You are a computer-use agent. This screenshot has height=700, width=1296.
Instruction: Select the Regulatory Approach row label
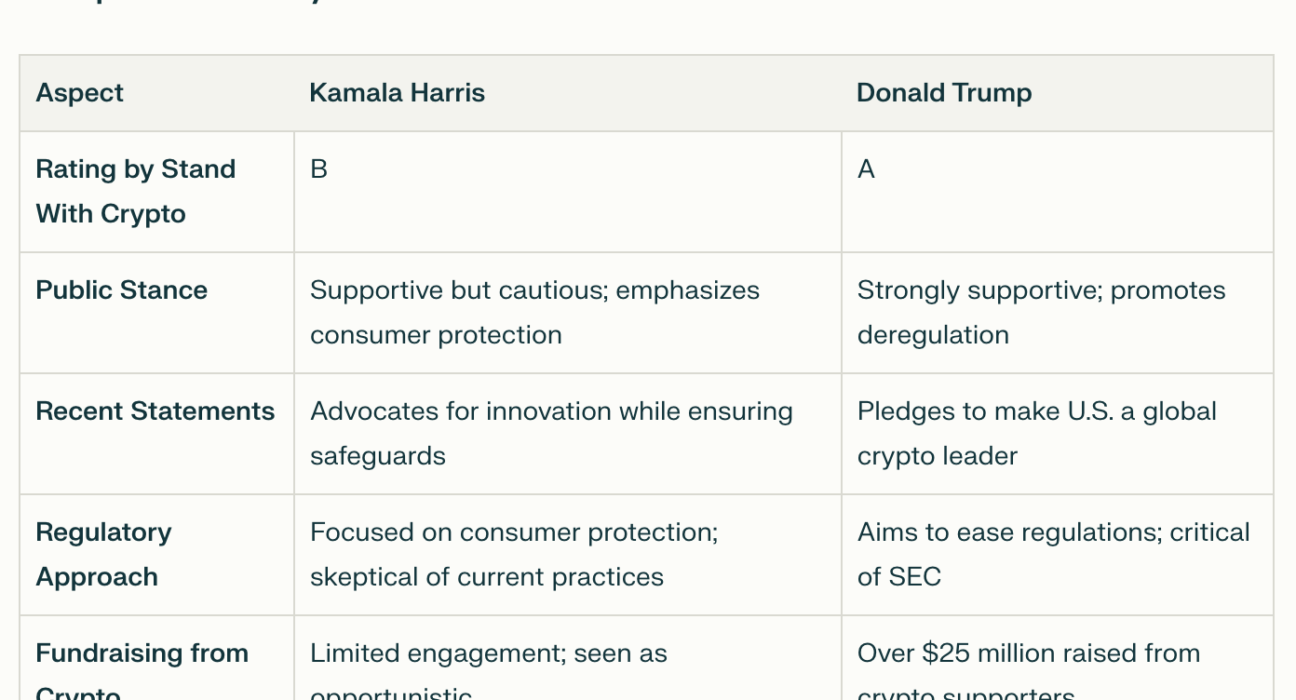point(104,554)
